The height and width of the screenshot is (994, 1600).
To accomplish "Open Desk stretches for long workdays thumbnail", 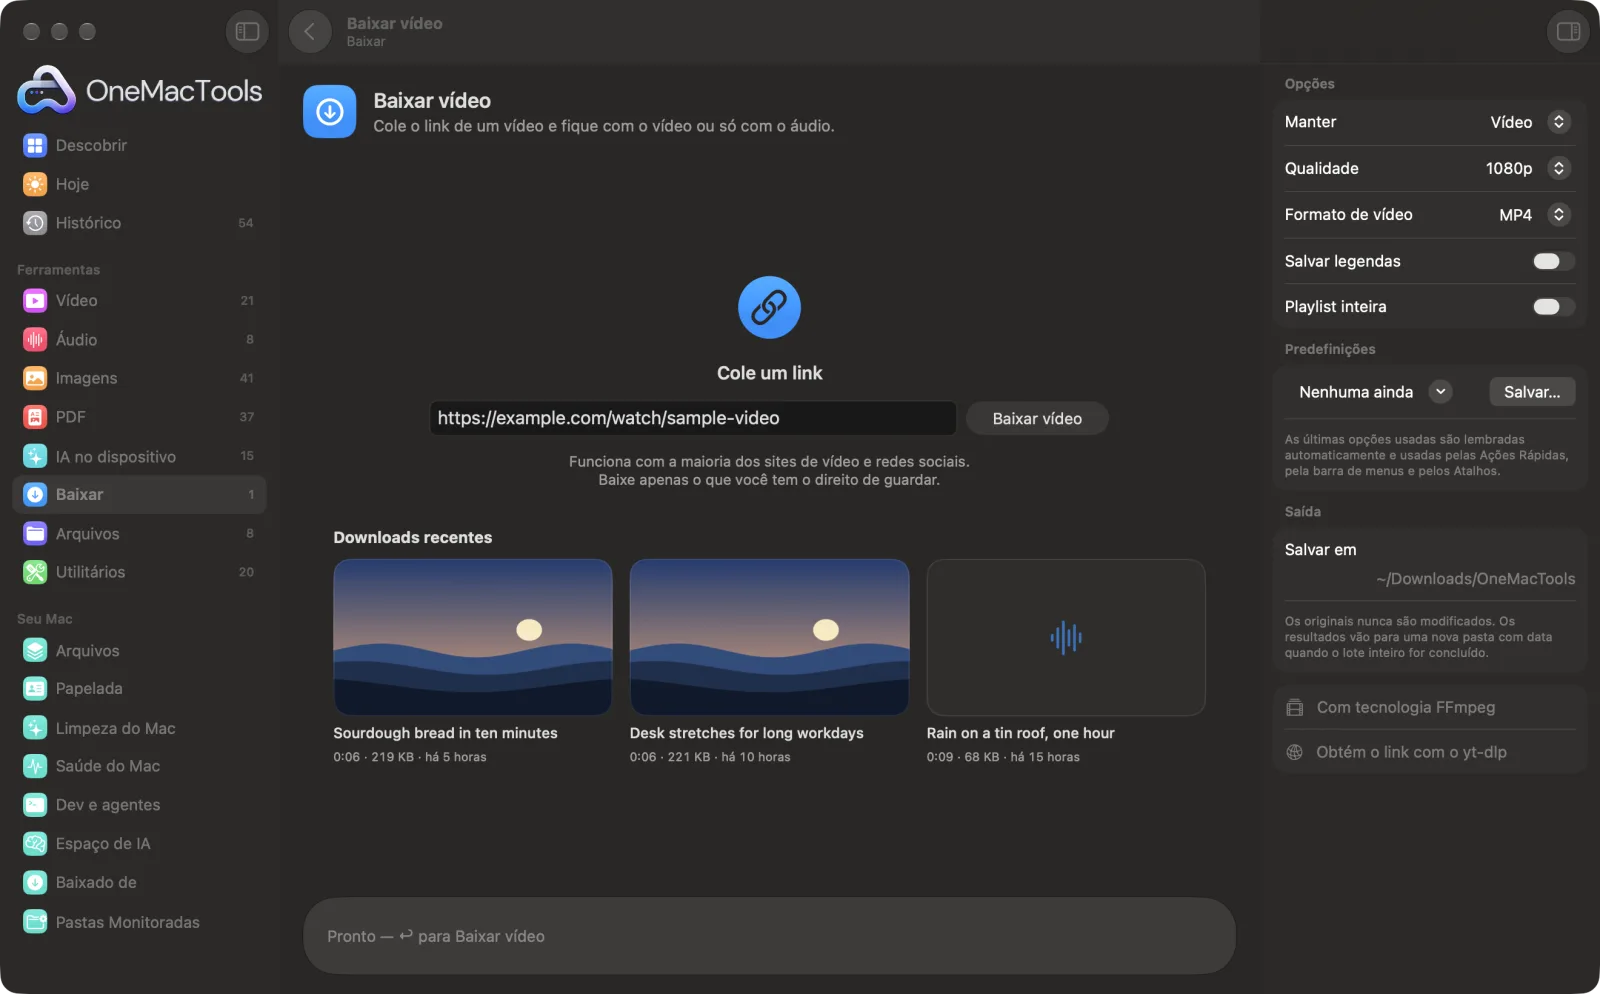I will tap(769, 637).
